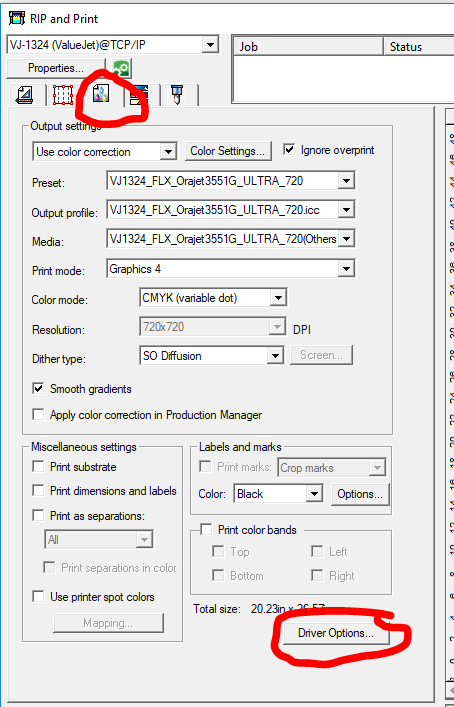Switch to the Panel tiling tab icon
Viewport: 454px width, 707px height.
point(63,94)
